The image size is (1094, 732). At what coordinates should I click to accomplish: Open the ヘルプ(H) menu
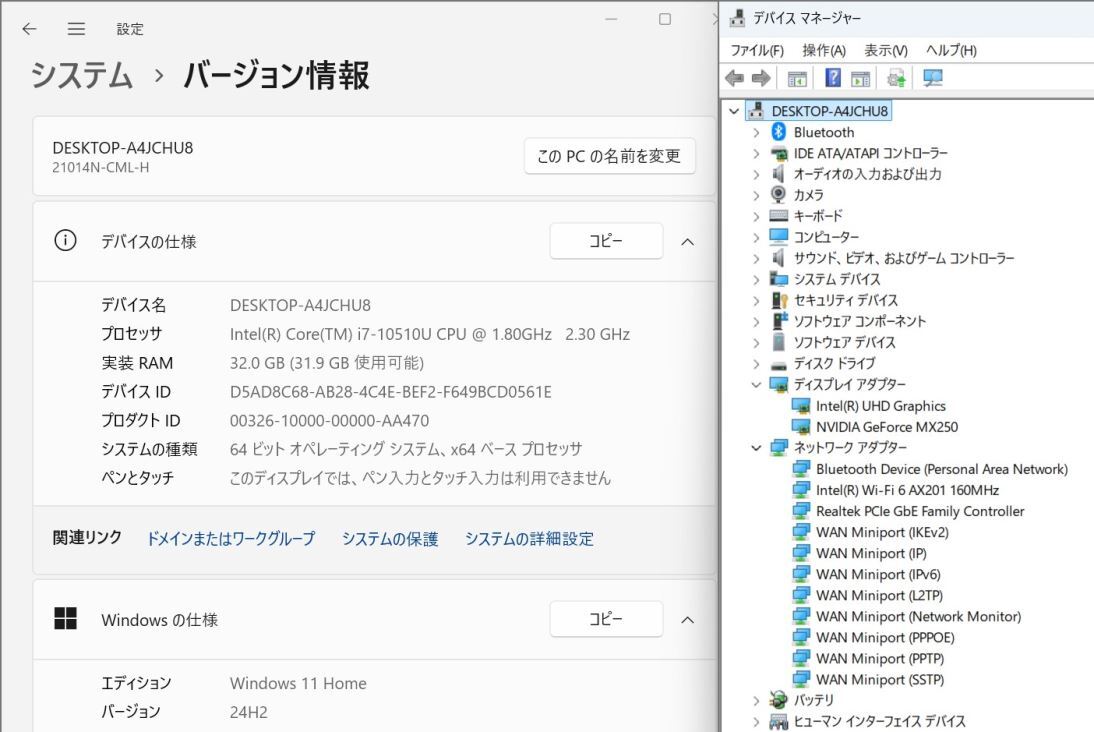click(x=951, y=50)
